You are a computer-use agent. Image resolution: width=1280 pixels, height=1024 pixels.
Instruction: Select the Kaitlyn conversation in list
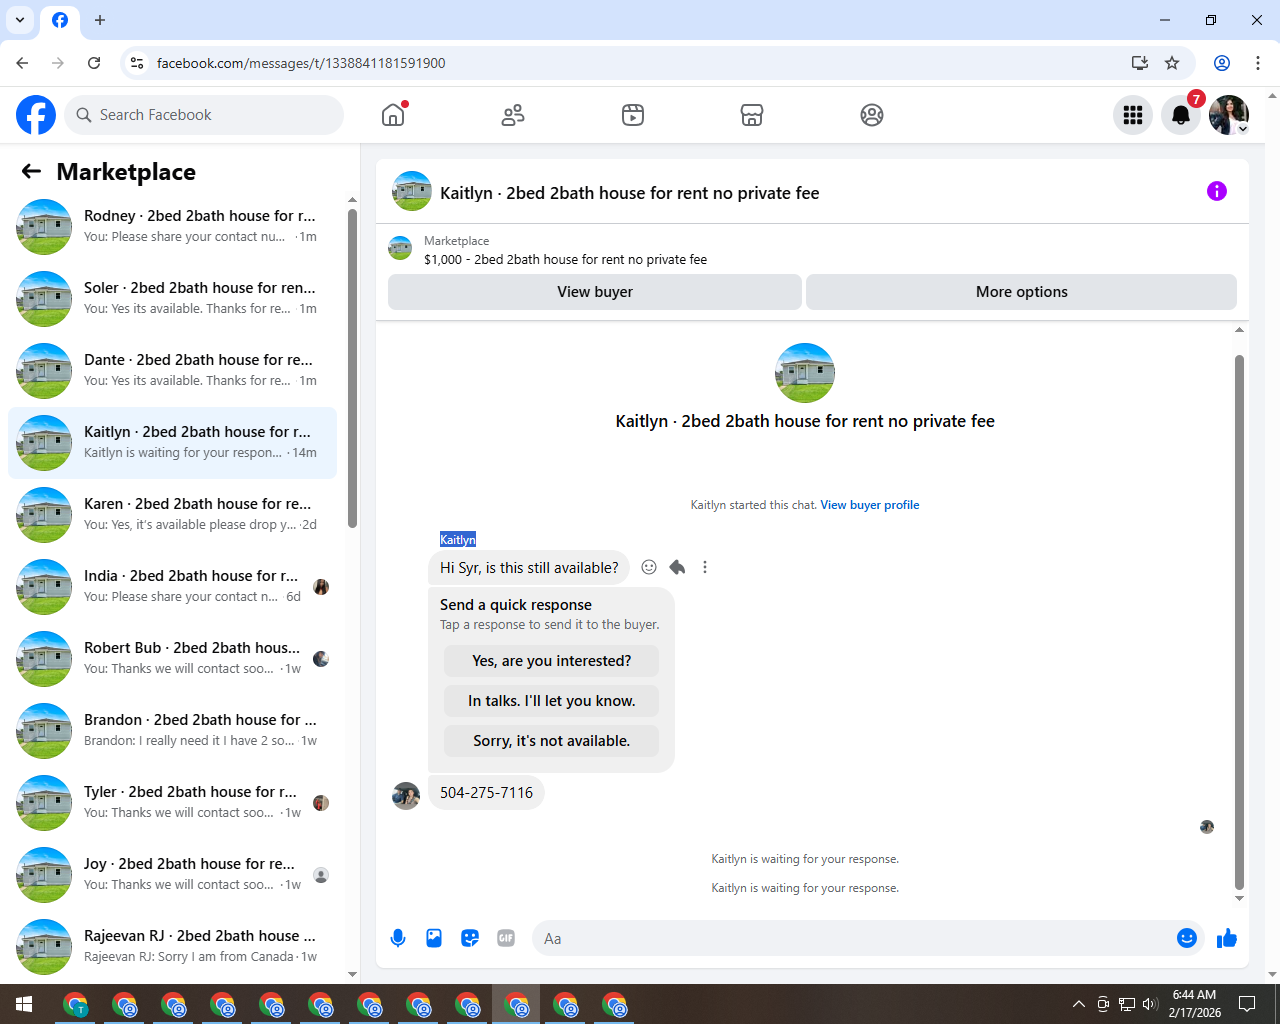tap(172, 443)
